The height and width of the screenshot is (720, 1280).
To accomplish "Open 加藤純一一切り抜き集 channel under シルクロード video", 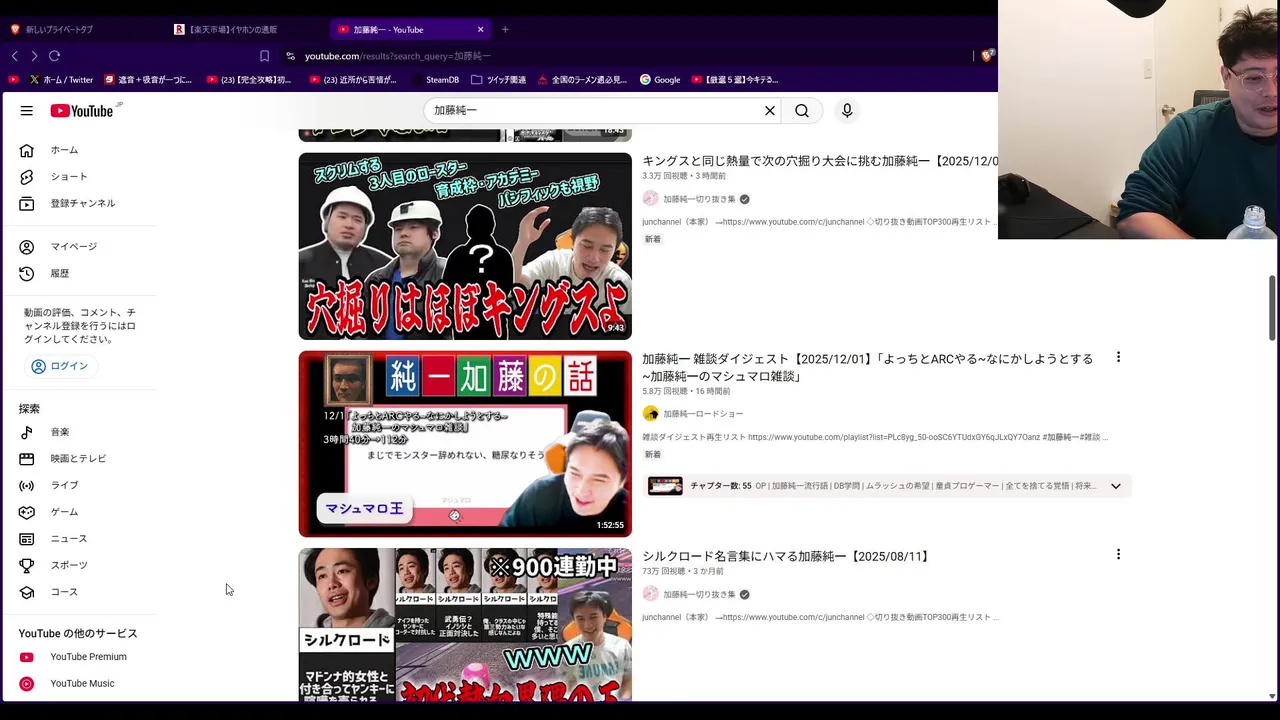I will [x=699, y=594].
